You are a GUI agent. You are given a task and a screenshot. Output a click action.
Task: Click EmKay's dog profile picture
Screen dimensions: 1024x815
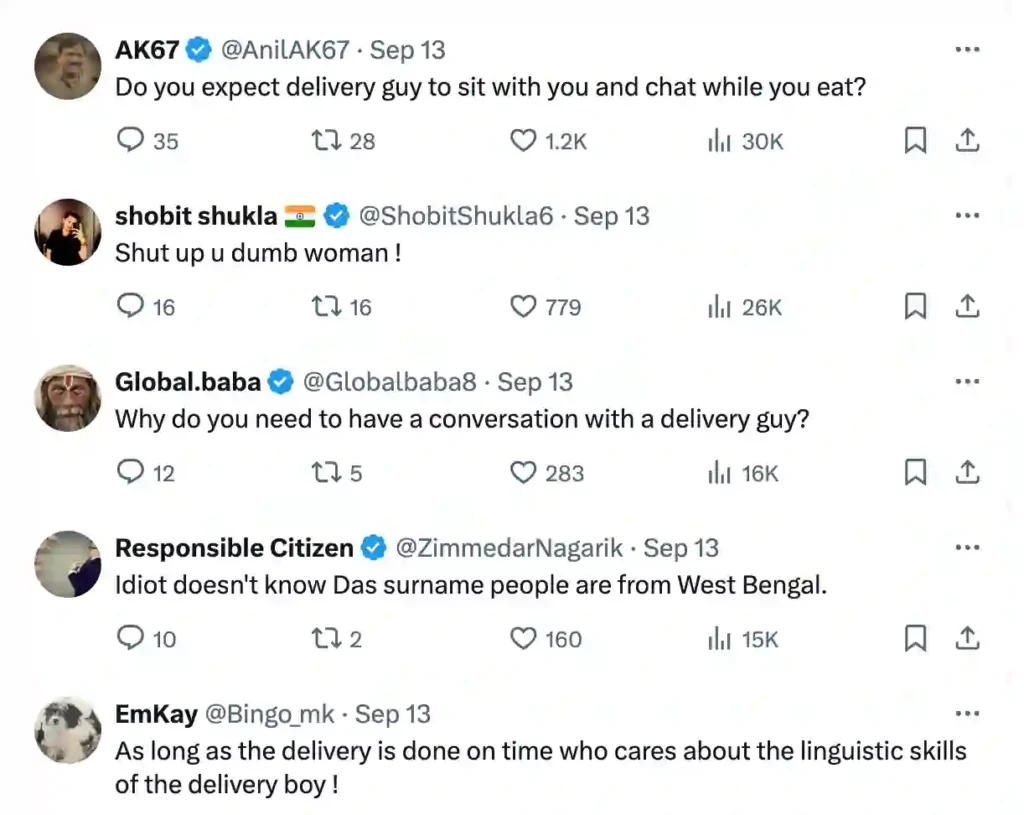(68, 730)
